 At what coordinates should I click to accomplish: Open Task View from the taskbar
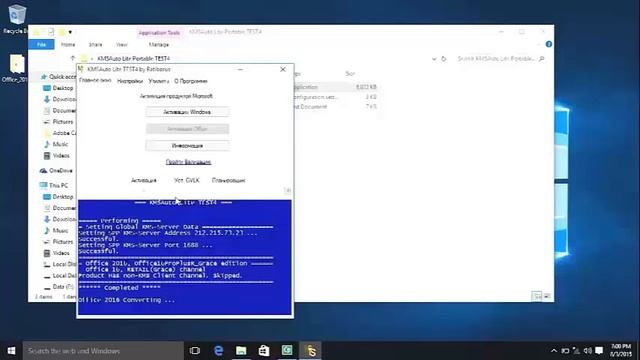195,351
